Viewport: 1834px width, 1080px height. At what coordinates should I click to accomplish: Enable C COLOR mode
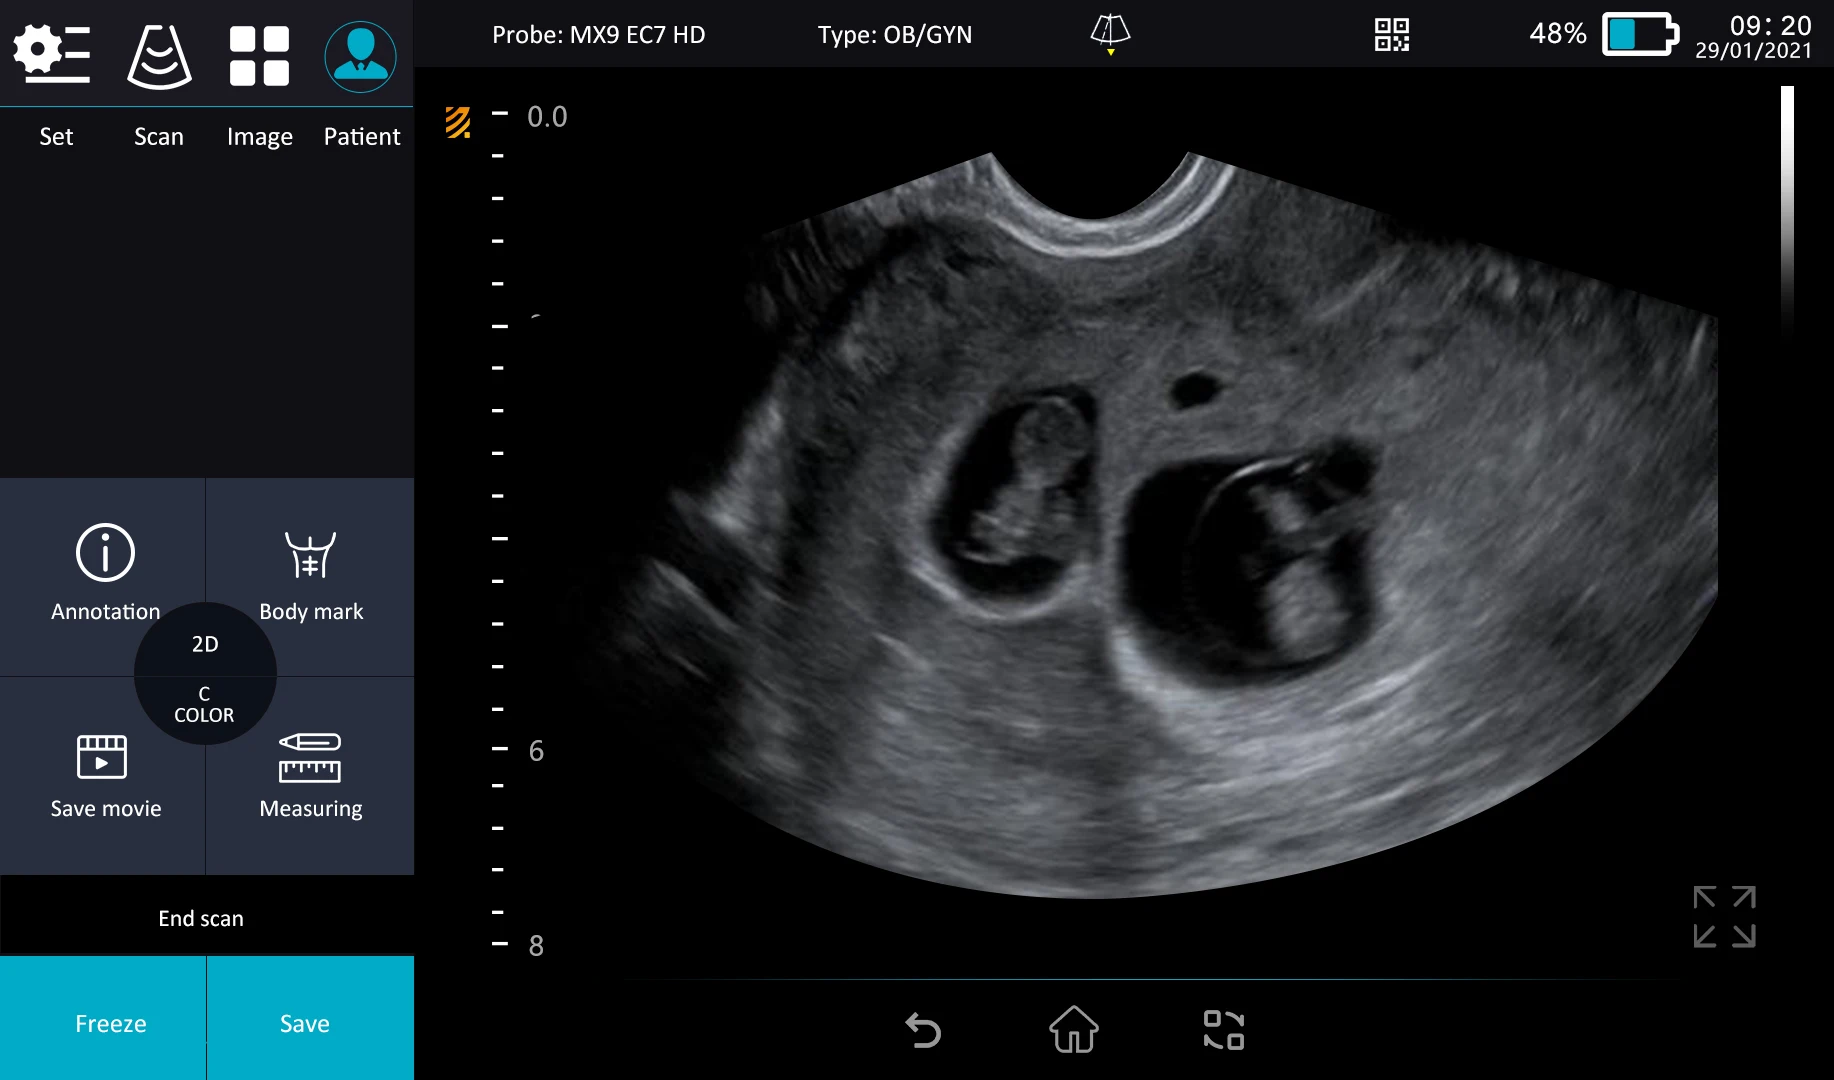coord(204,703)
